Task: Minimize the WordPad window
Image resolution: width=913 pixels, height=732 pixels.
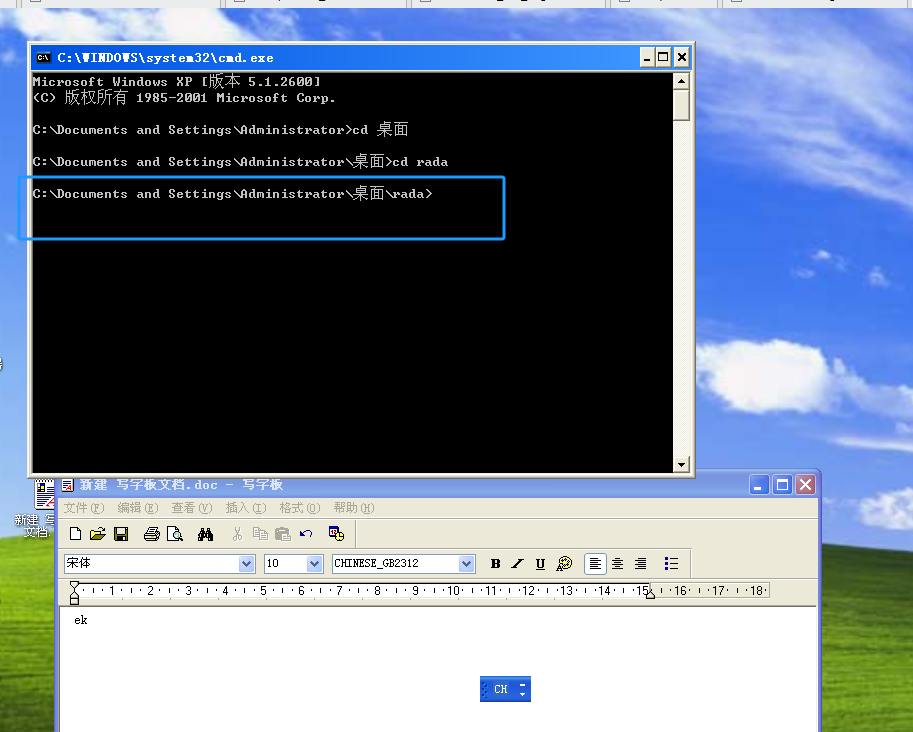Action: click(x=759, y=485)
